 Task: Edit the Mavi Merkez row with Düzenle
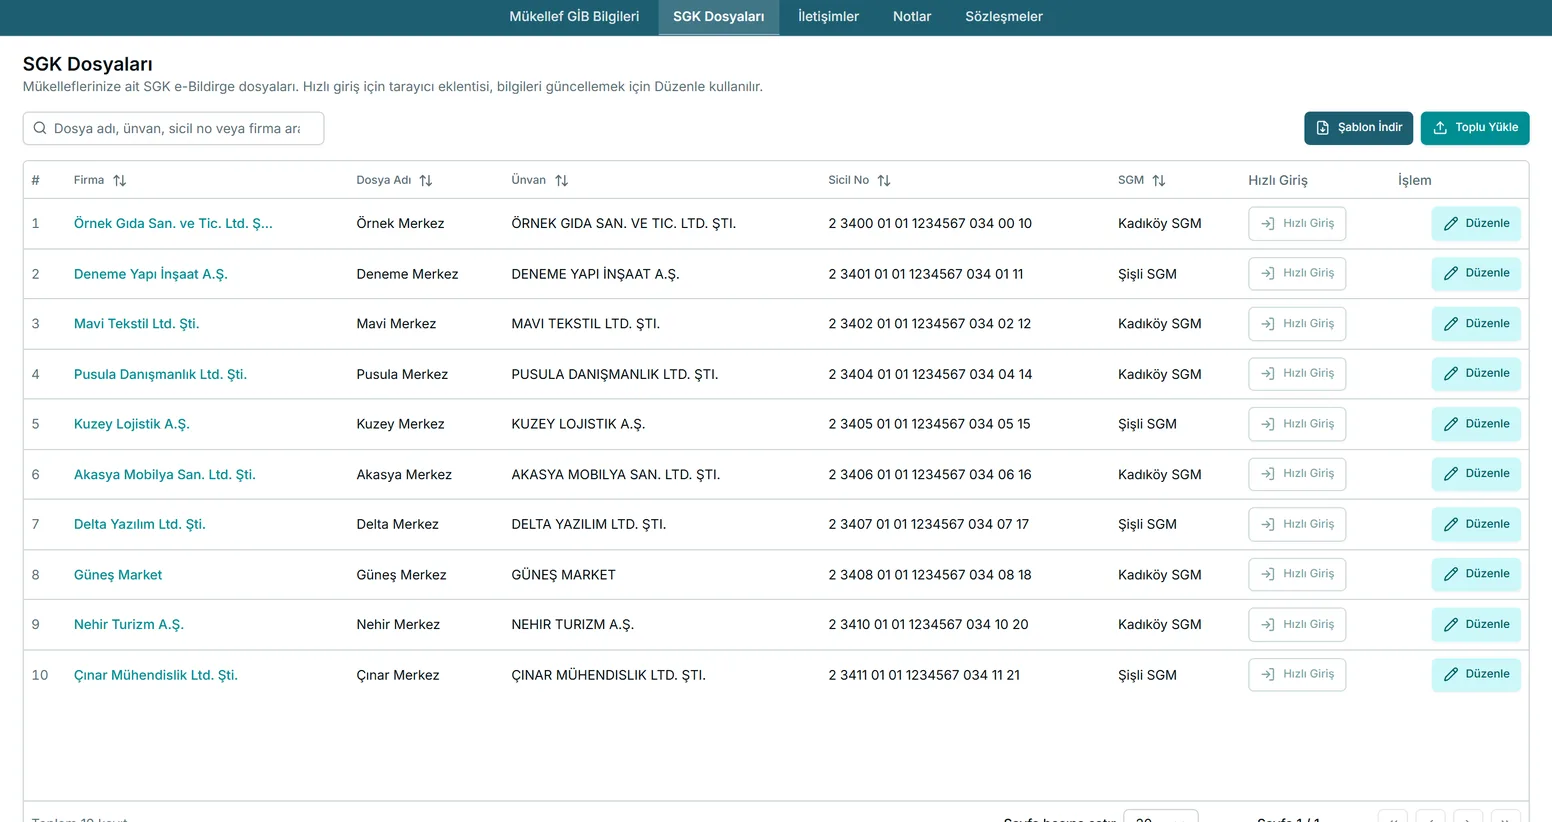tap(1476, 324)
